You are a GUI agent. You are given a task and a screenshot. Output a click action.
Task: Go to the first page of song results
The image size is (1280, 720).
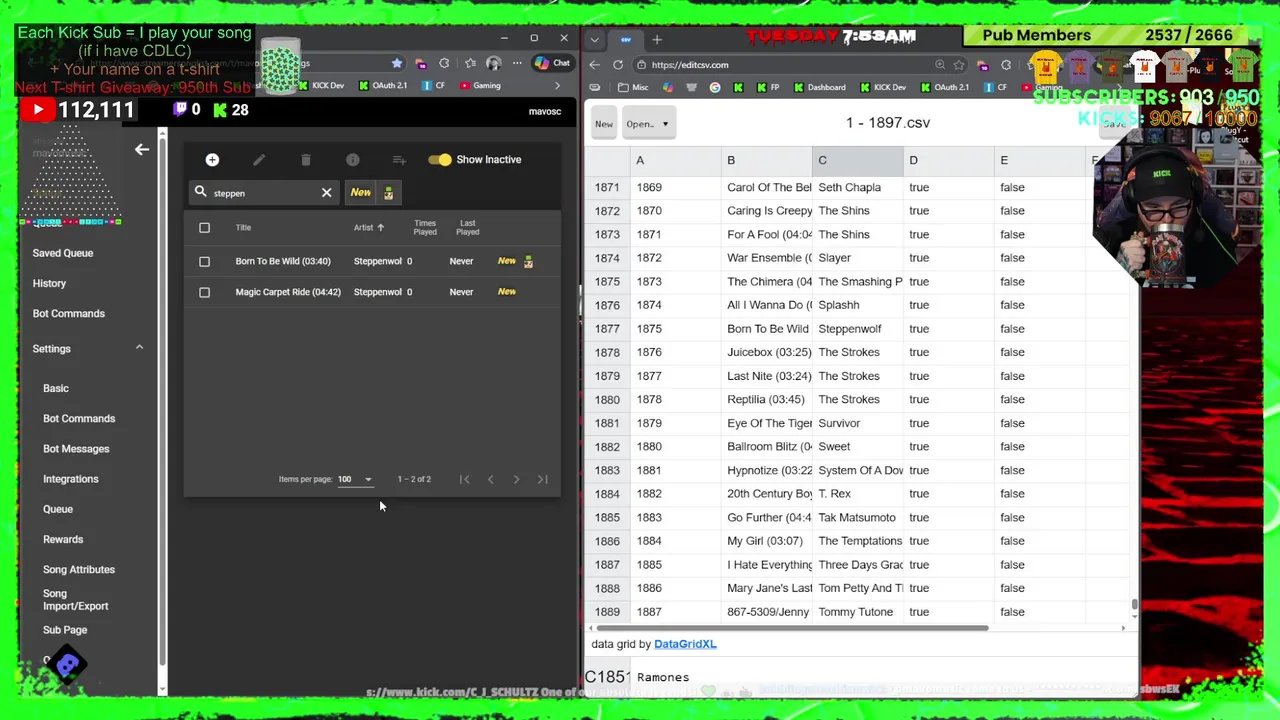(464, 479)
